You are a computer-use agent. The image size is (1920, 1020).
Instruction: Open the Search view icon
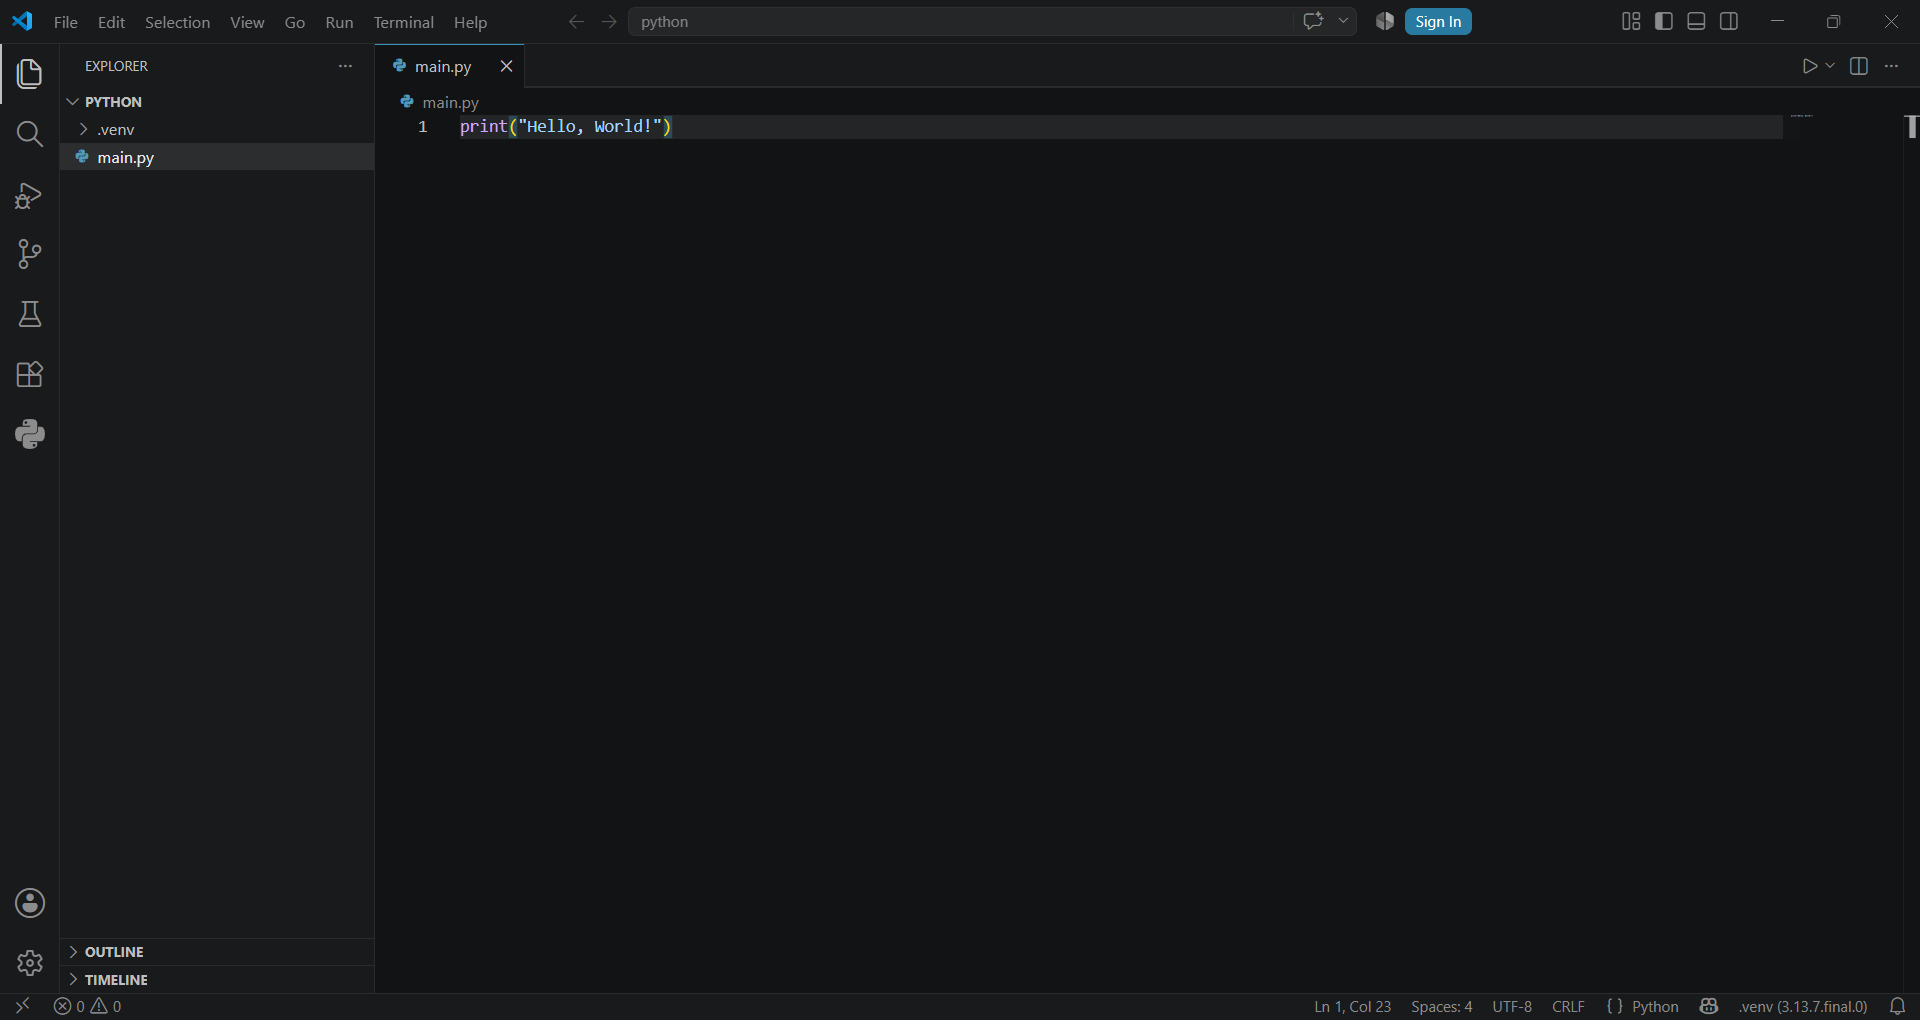coord(30,134)
